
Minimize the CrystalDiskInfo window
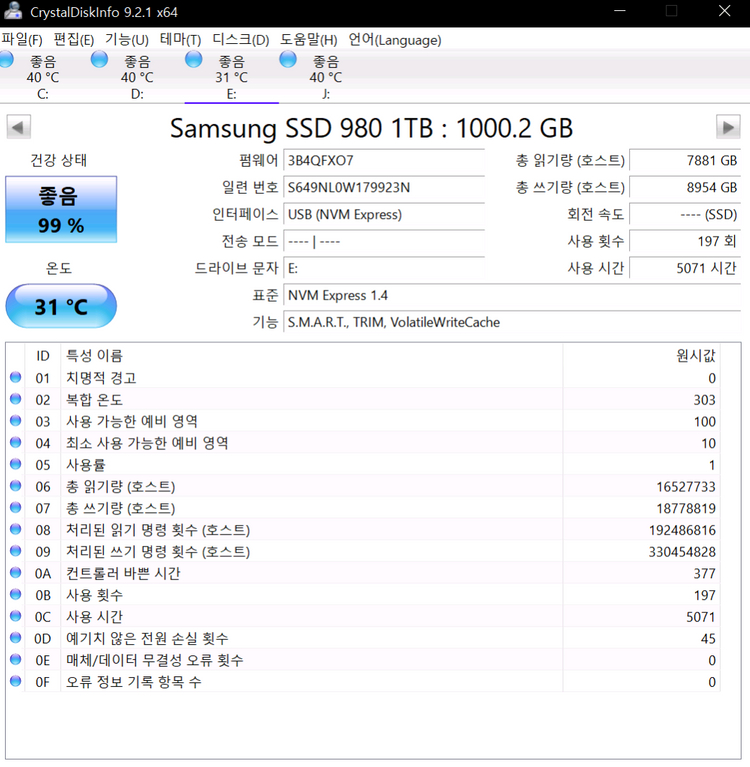coord(620,11)
